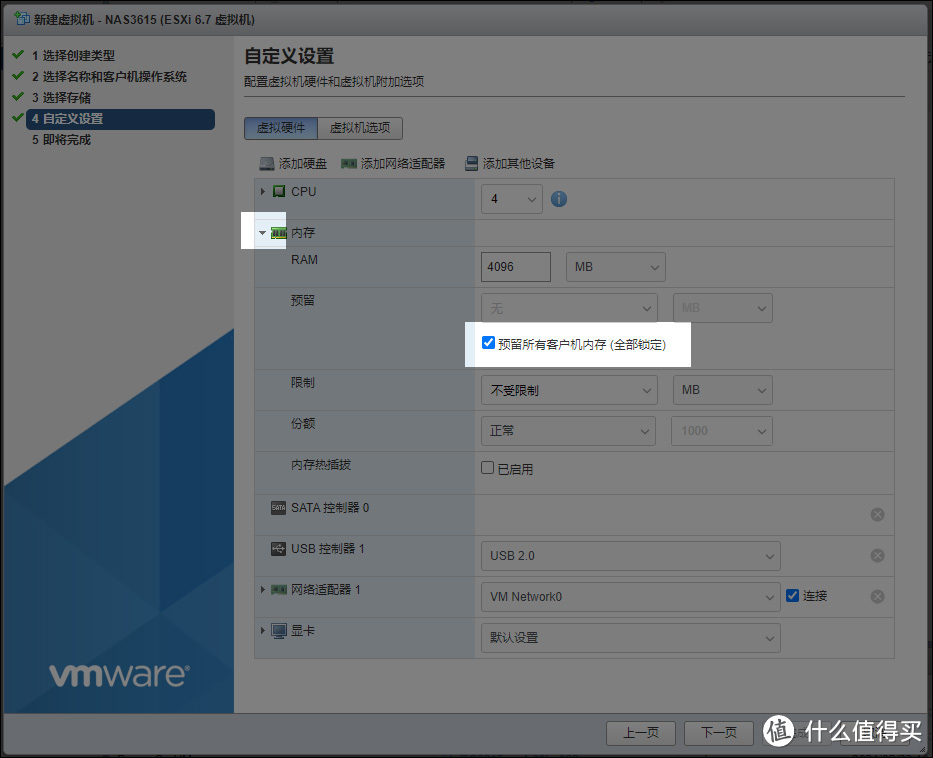
Task: Remove USB controller 1 with X icon
Action: point(877,556)
